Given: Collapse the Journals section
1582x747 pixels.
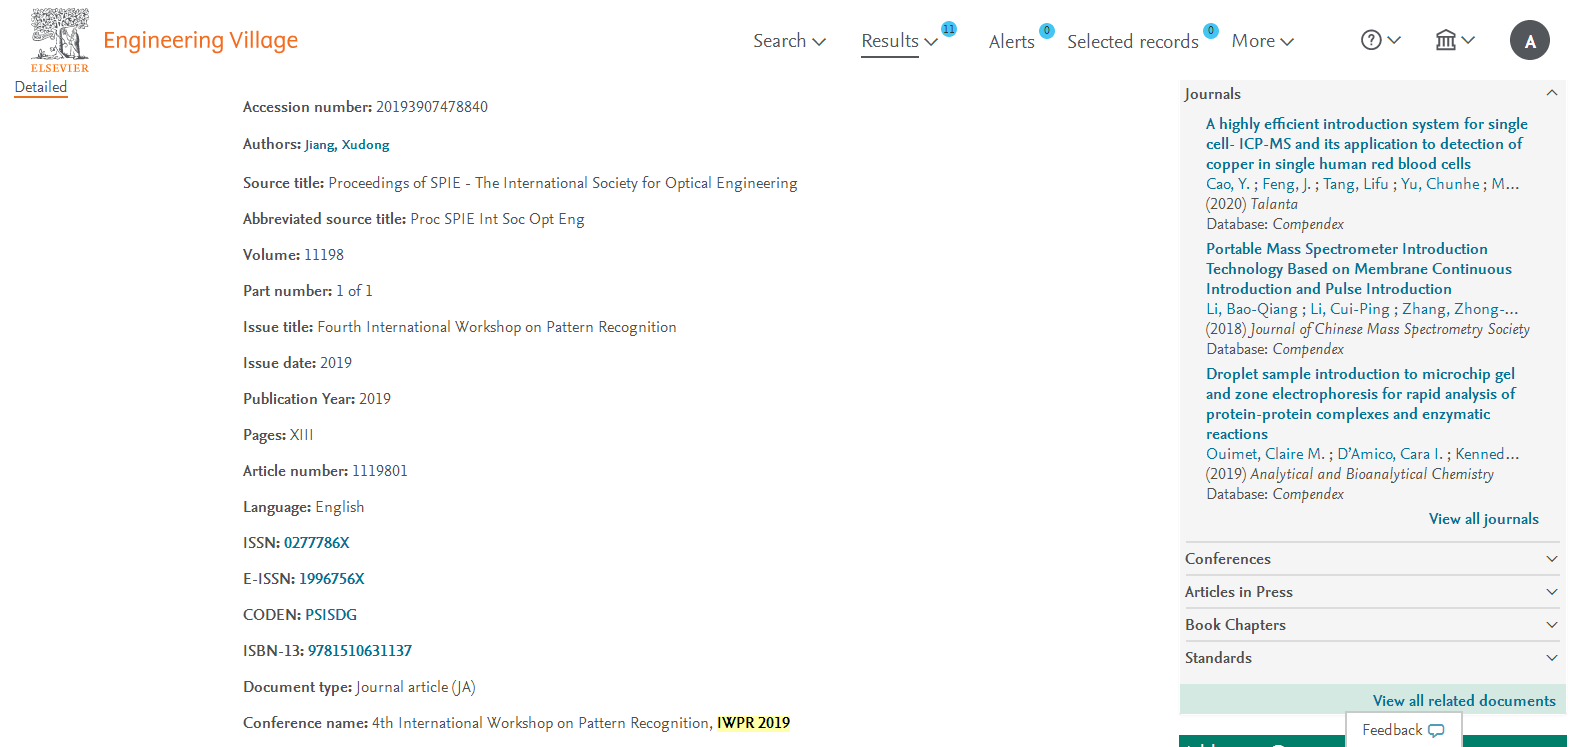Looking at the screenshot, I should [x=1552, y=93].
